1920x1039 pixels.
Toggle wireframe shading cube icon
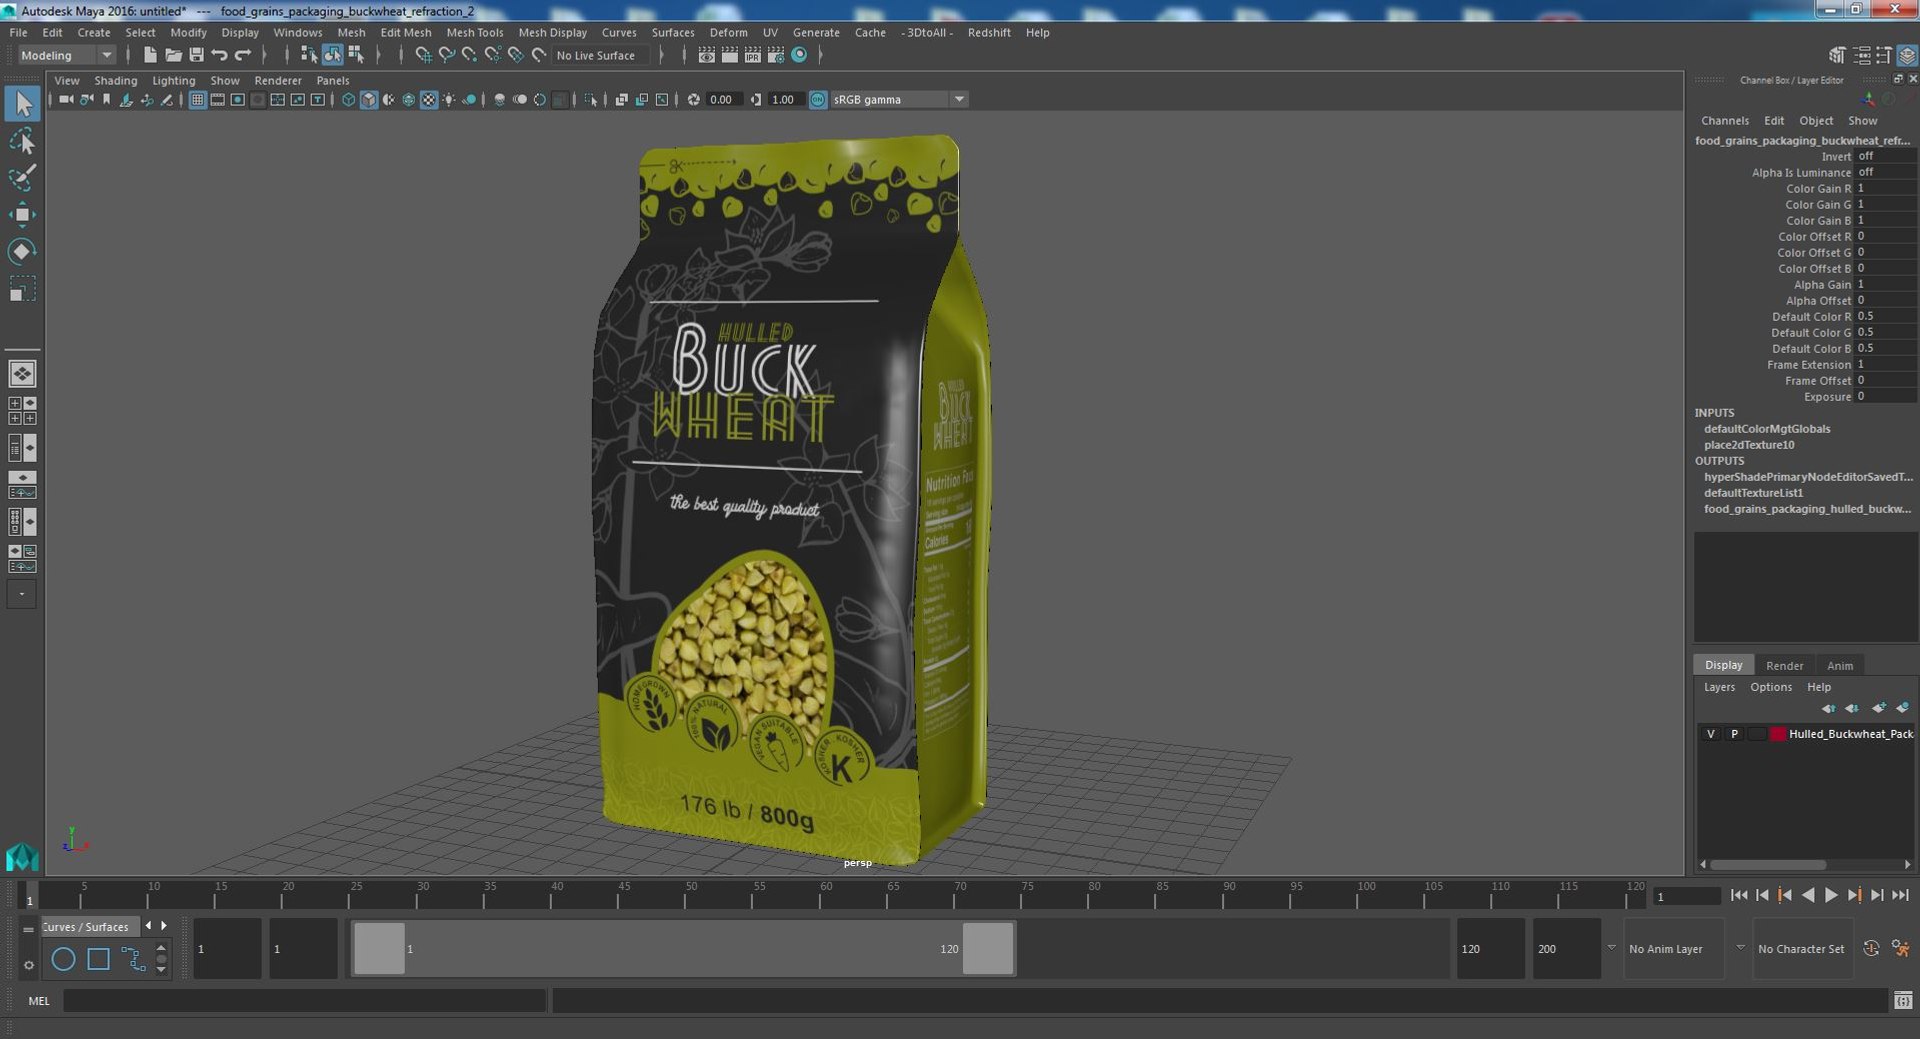click(x=348, y=99)
